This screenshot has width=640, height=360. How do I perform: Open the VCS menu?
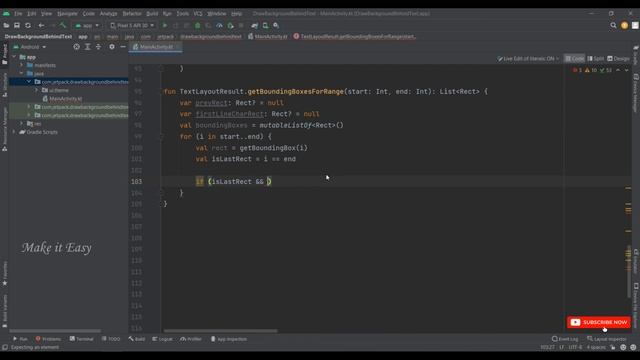tap(198, 13)
